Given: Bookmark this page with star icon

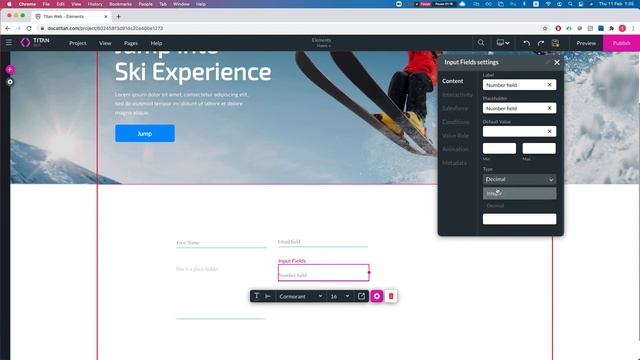Looking at the screenshot, I should coord(544,28).
